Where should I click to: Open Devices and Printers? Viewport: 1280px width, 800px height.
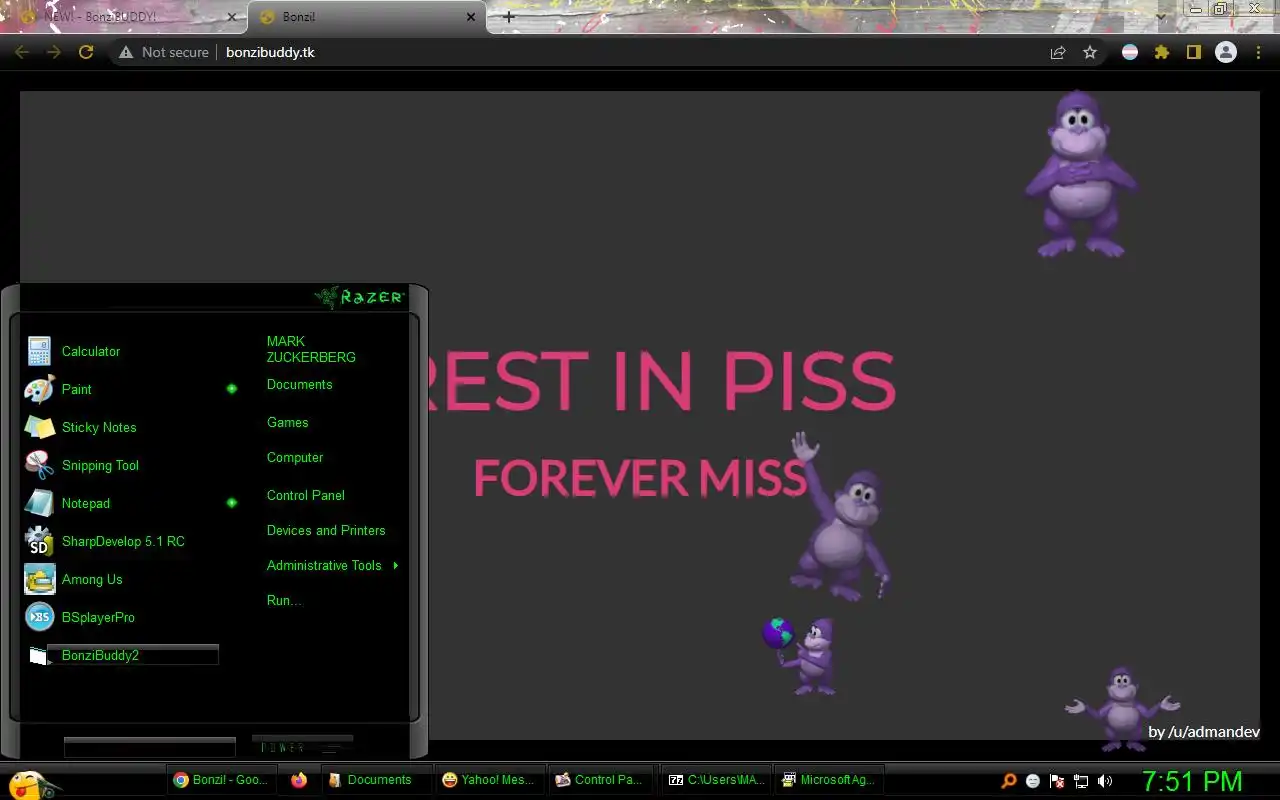tap(326, 531)
